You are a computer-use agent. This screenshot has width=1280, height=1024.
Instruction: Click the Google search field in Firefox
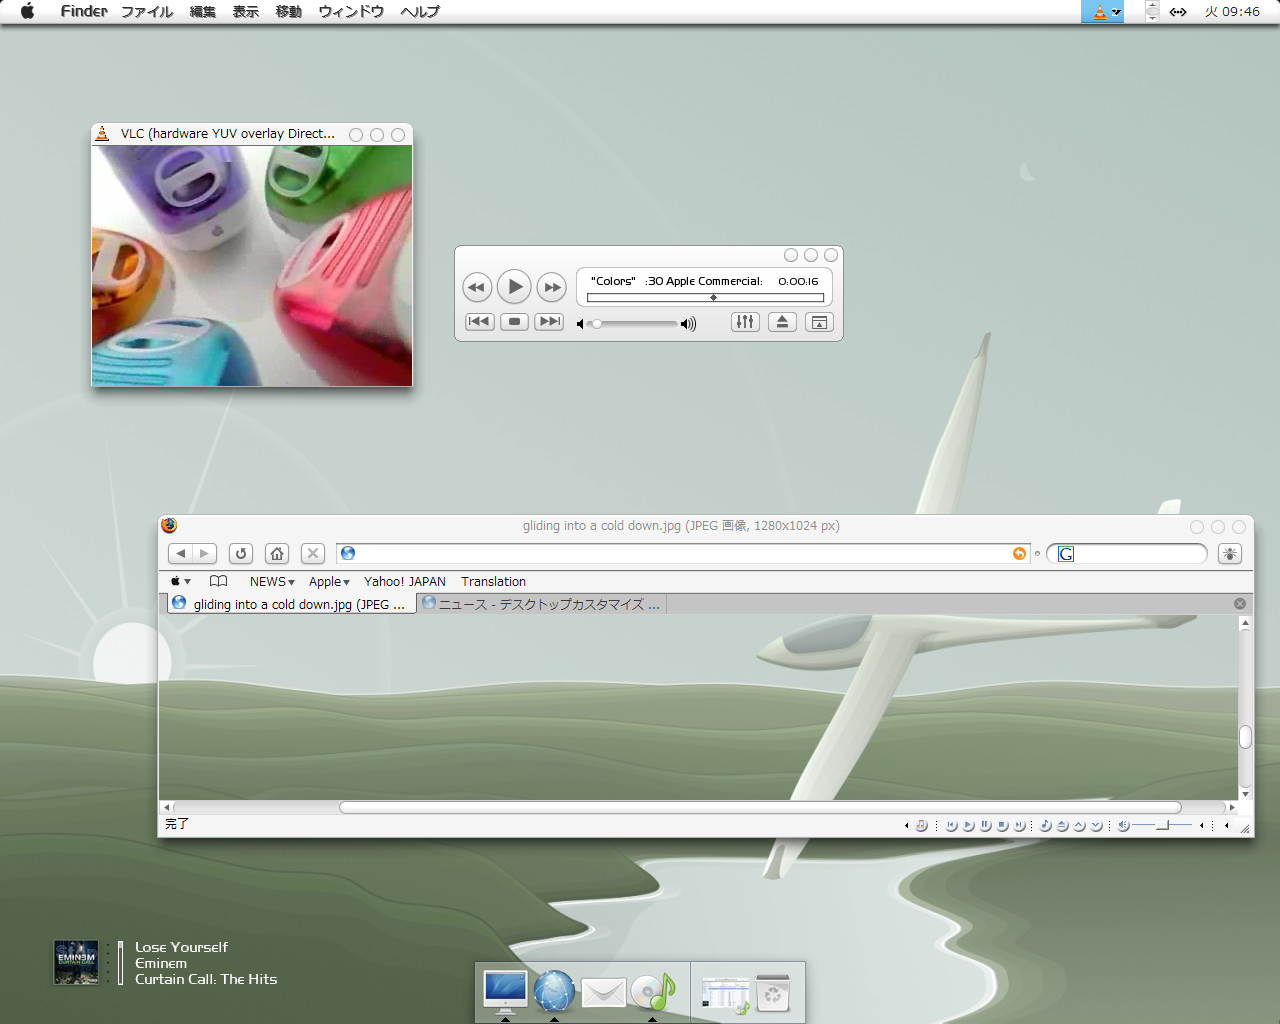[1127, 553]
